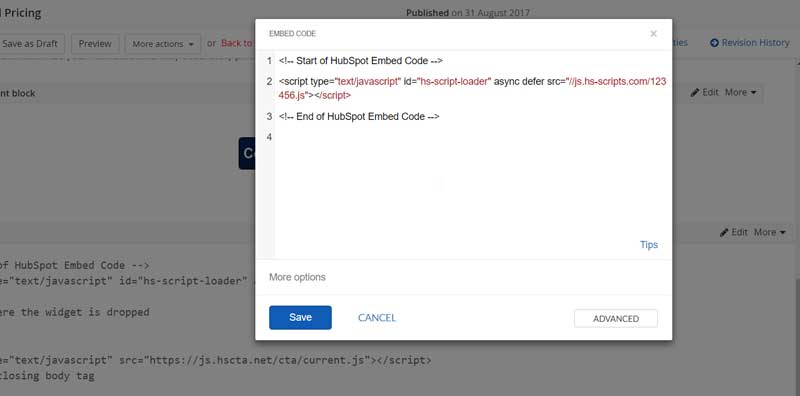Click the Published on 31 August 2017 text
Screen dimensions: 800x396
click(468, 13)
